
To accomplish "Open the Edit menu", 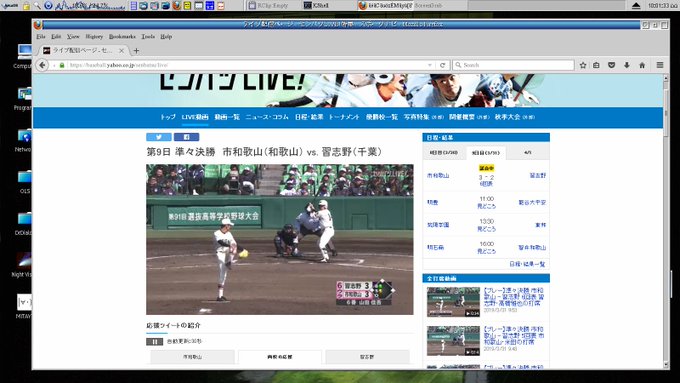I will click(56, 37).
